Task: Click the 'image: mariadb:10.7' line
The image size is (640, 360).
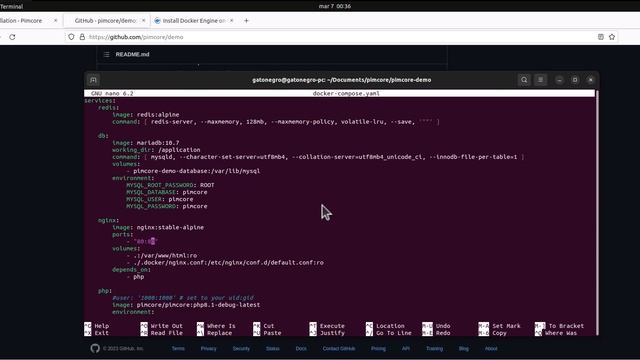Action: click(x=146, y=143)
